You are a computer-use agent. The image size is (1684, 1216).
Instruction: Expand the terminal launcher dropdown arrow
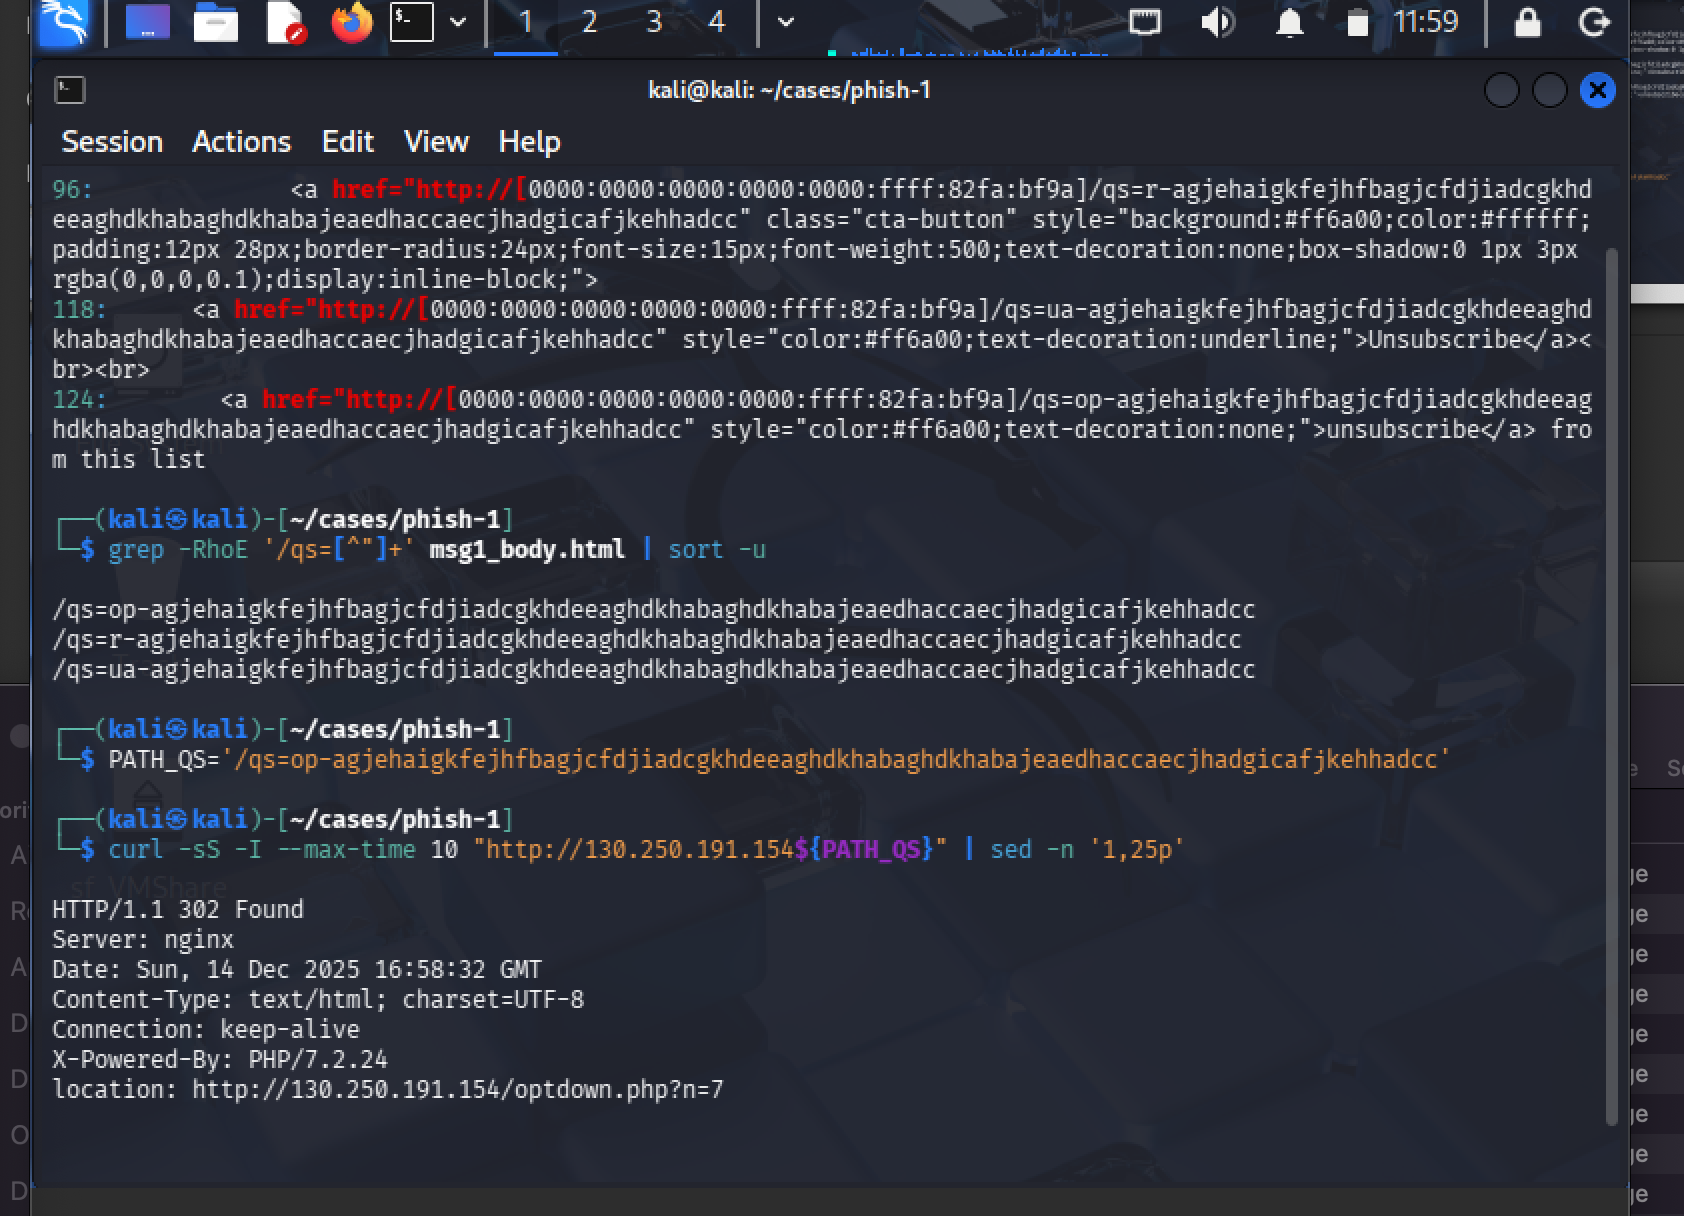[458, 22]
